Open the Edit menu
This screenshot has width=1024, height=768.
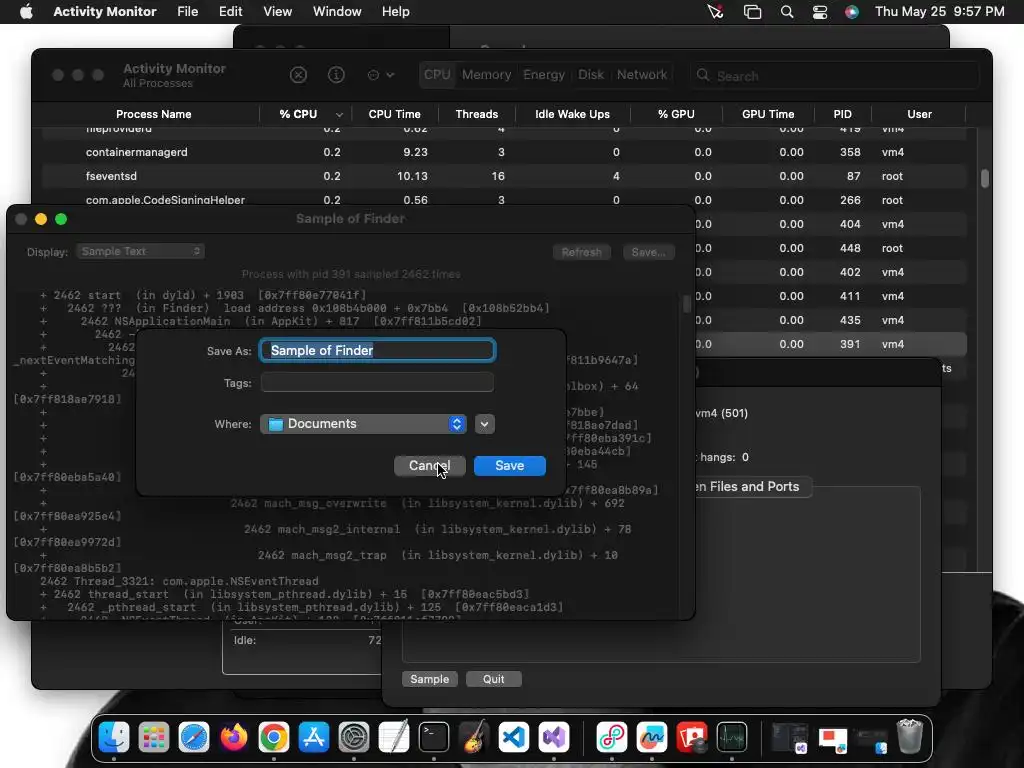click(231, 12)
